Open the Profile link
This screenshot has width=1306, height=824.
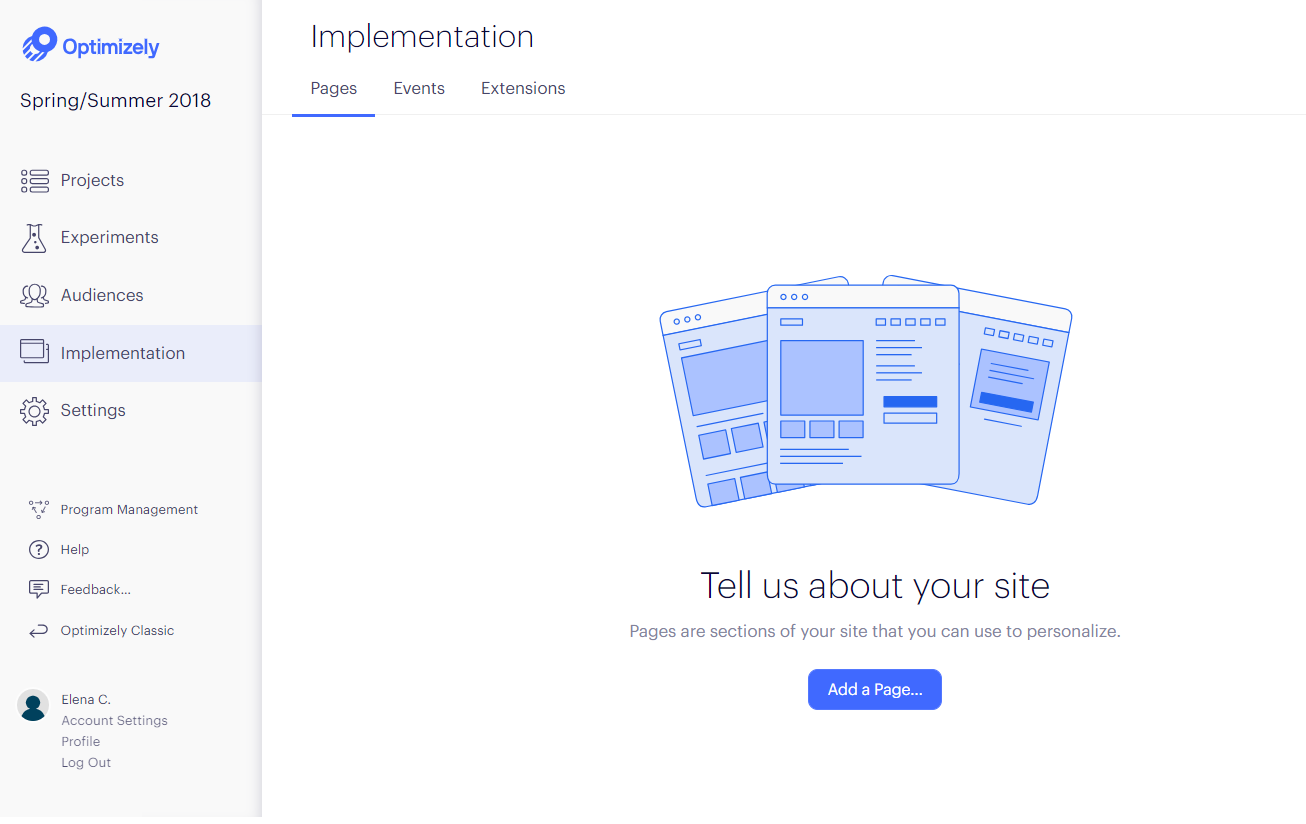pos(81,742)
